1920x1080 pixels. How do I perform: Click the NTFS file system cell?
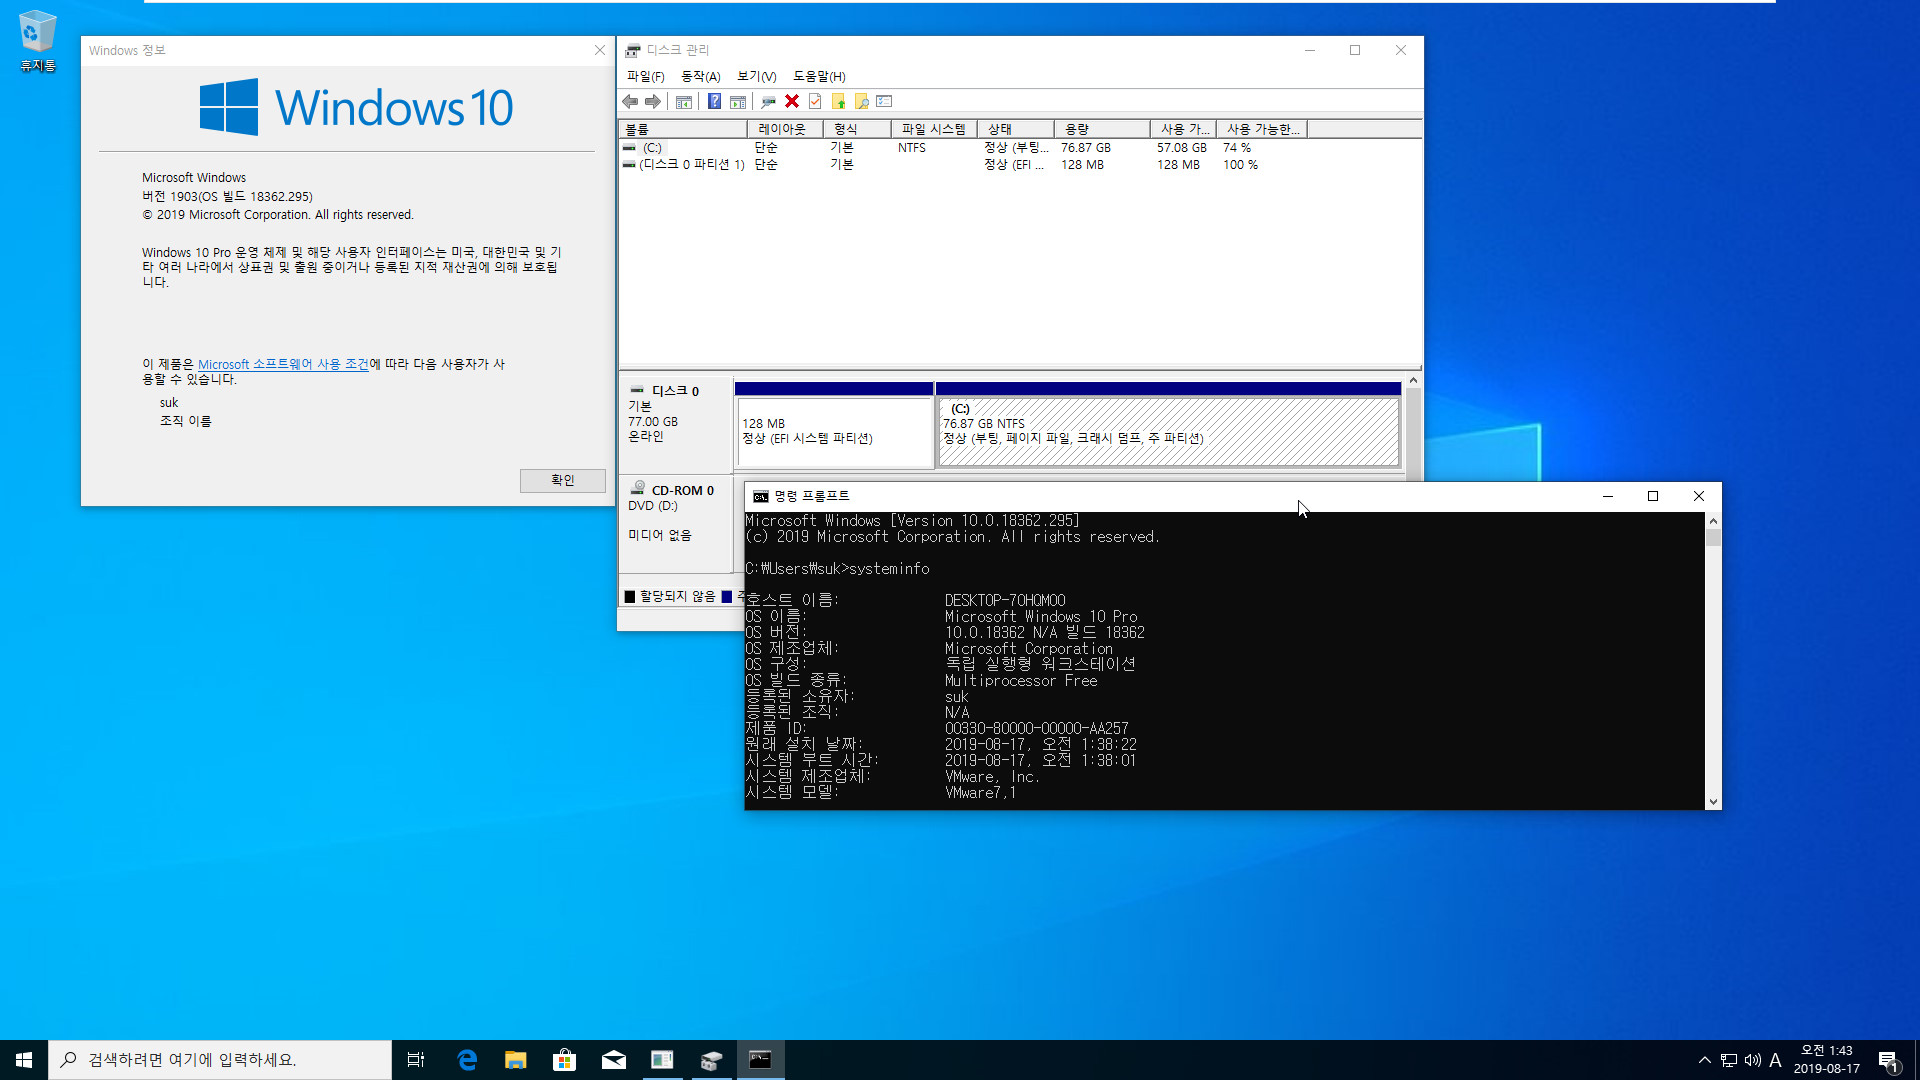[911, 148]
